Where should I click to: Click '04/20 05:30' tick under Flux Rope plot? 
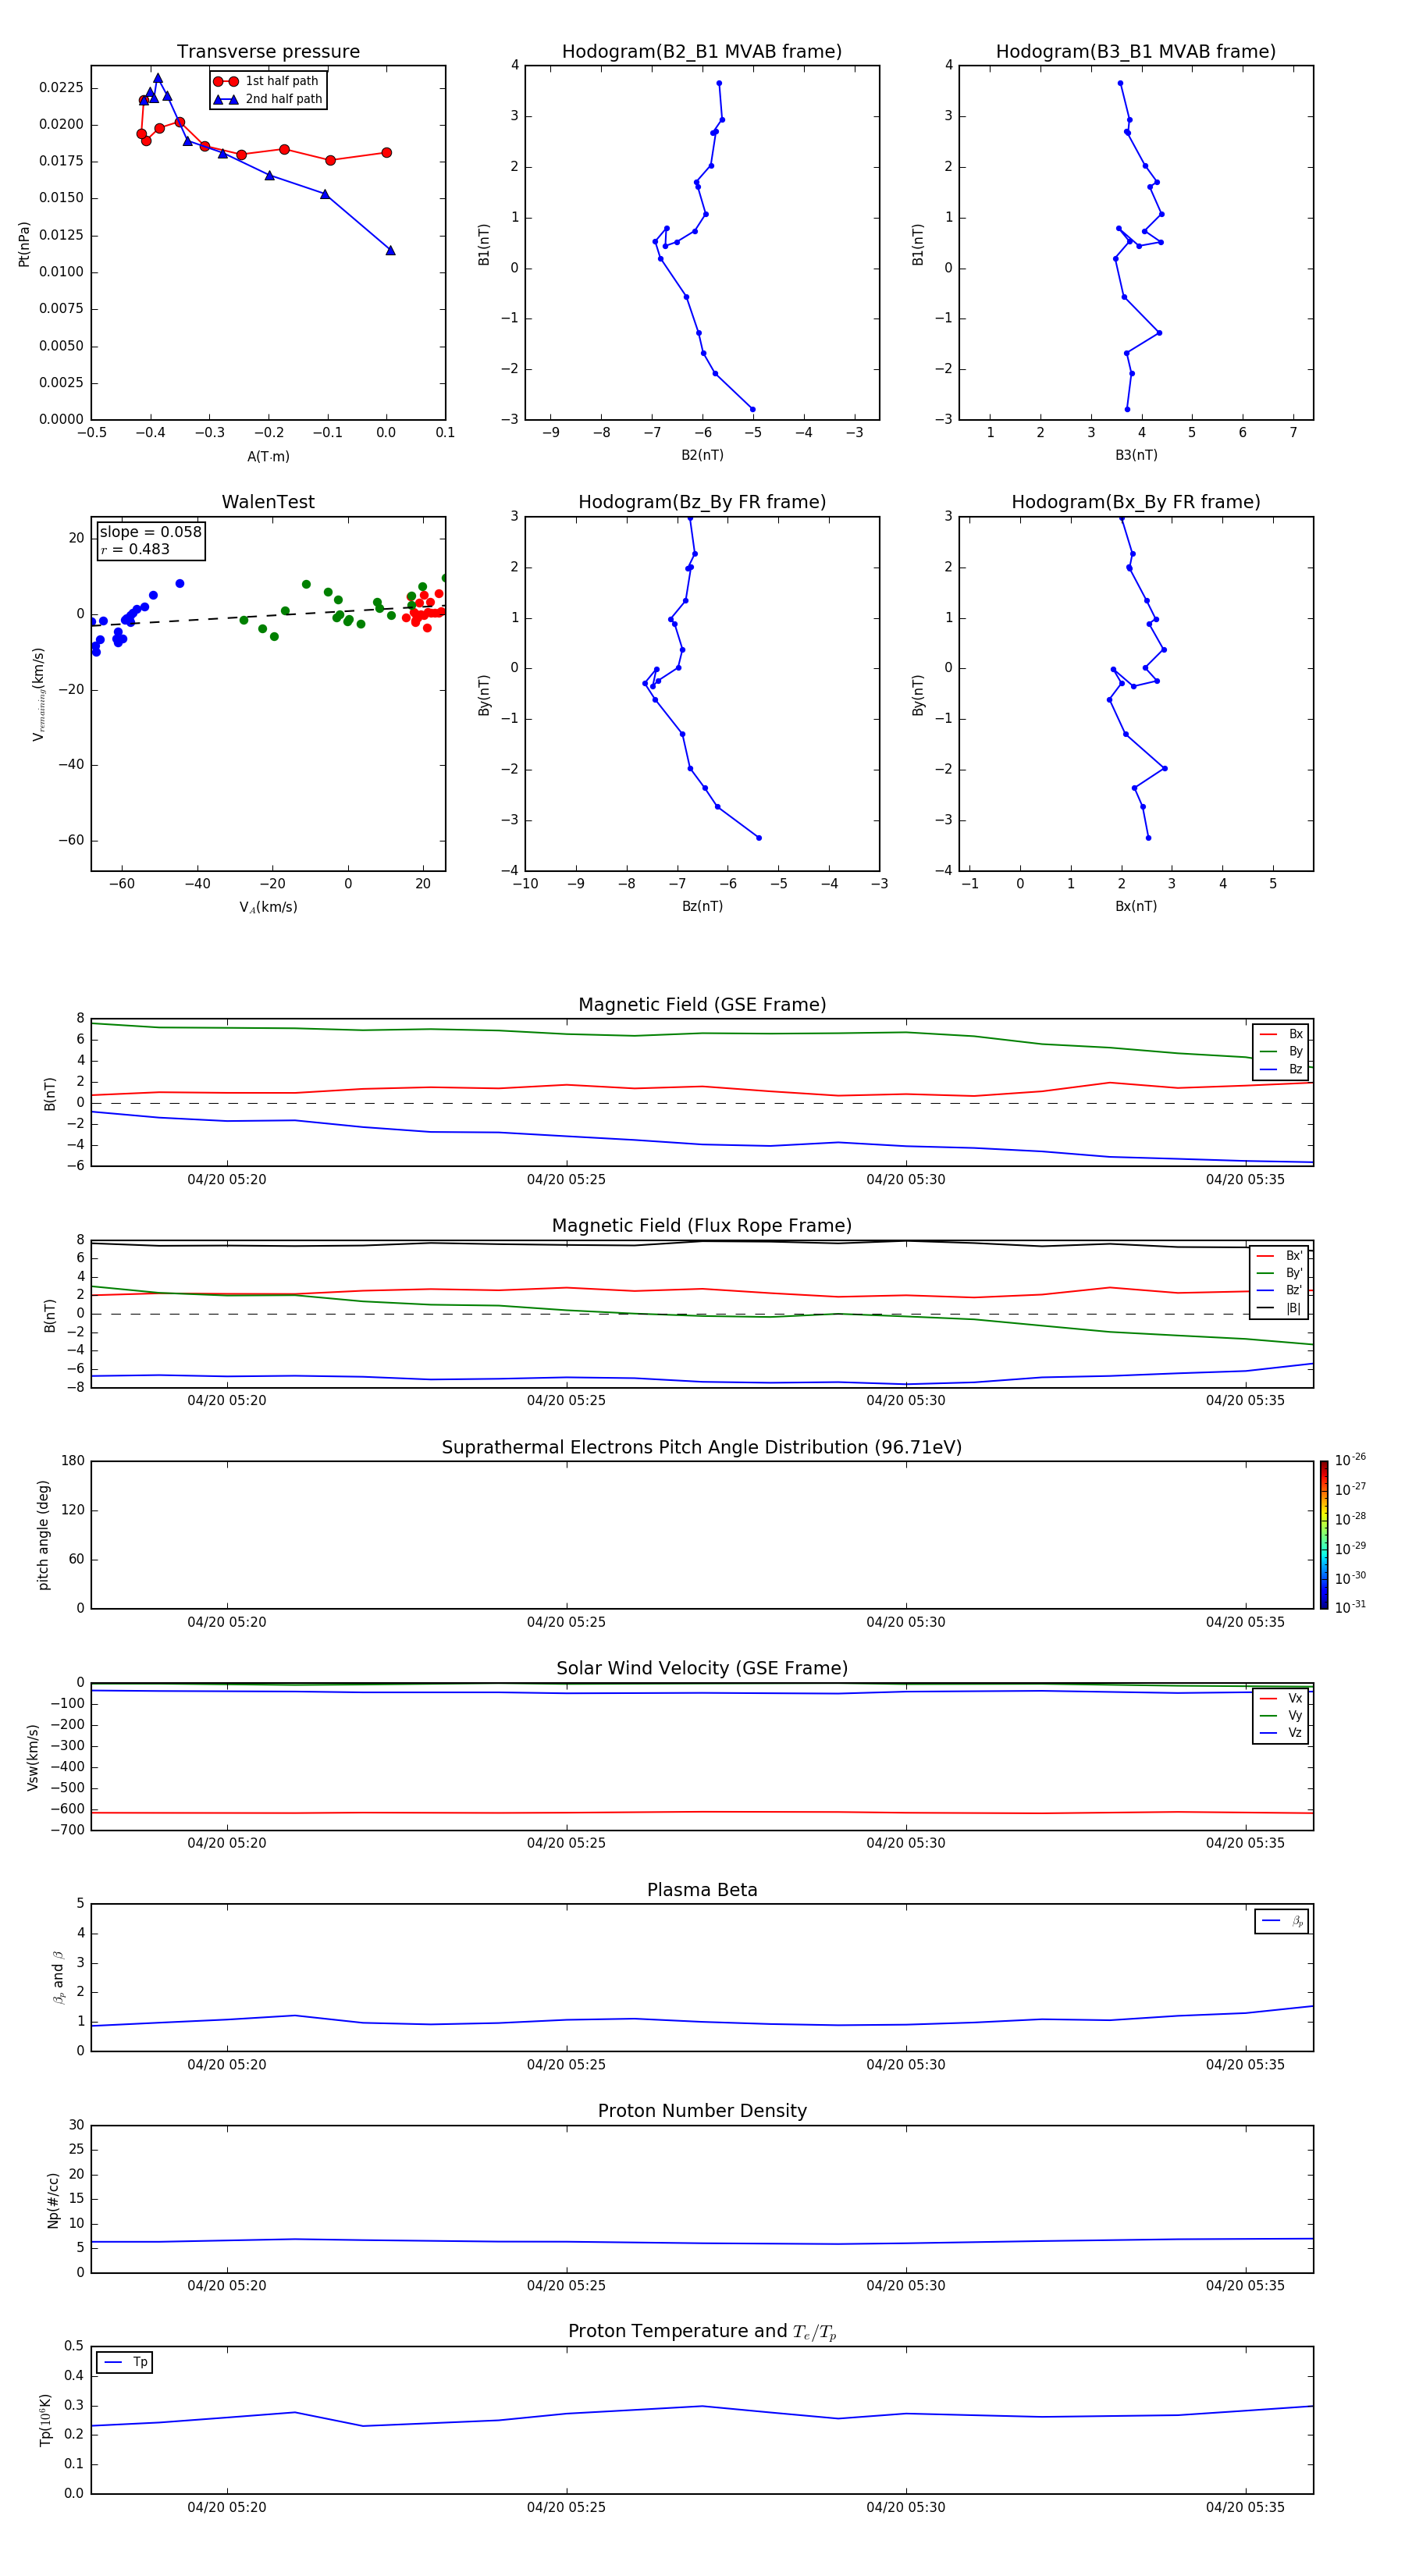coord(905,1401)
